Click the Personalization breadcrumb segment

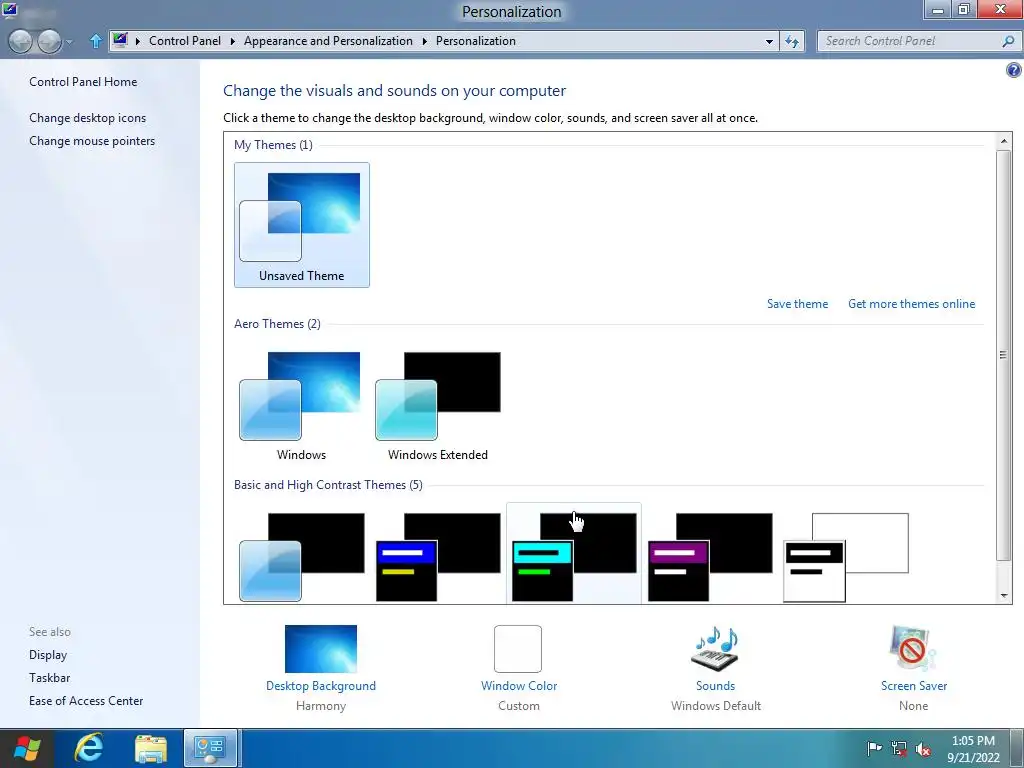pyautogui.click(x=475, y=40)
